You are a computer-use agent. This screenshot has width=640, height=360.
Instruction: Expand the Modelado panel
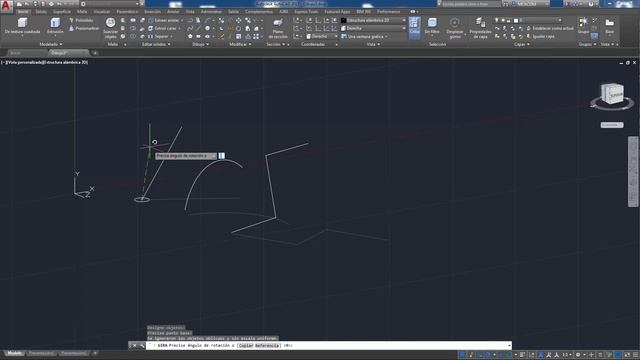click(51, 44)
